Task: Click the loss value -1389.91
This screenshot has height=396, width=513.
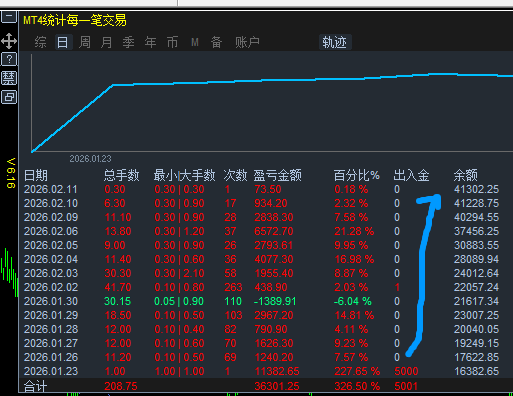Action: click(275, 301)
